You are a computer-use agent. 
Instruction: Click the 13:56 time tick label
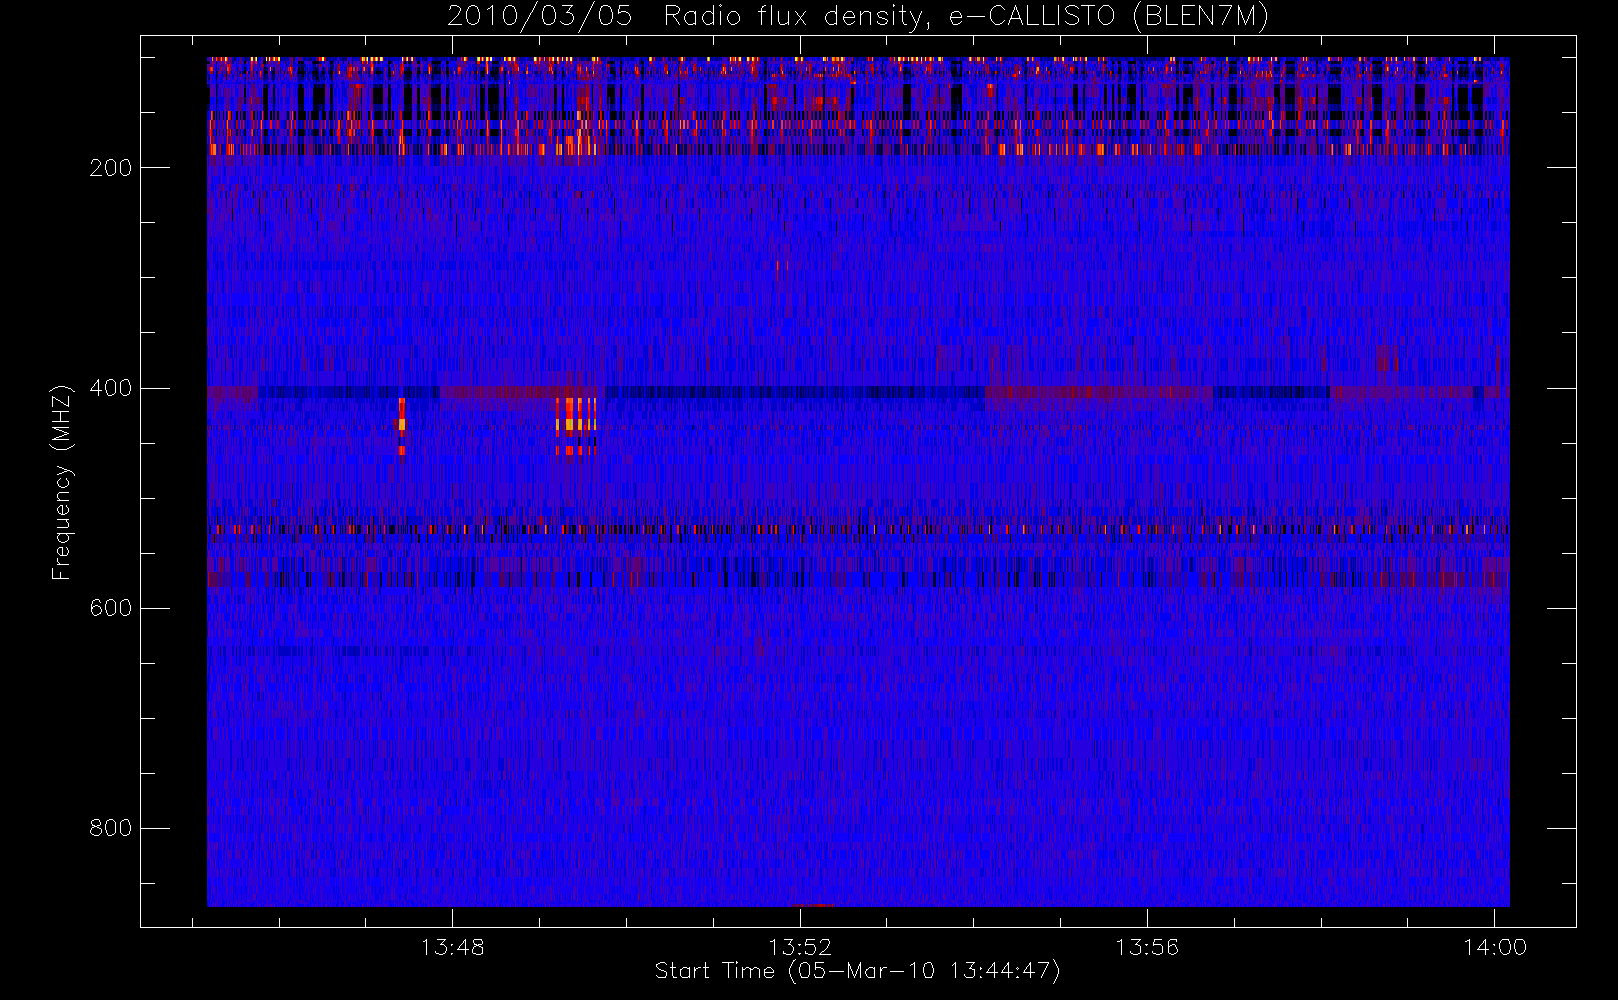pyautogui.click(x=1147, y=947)
